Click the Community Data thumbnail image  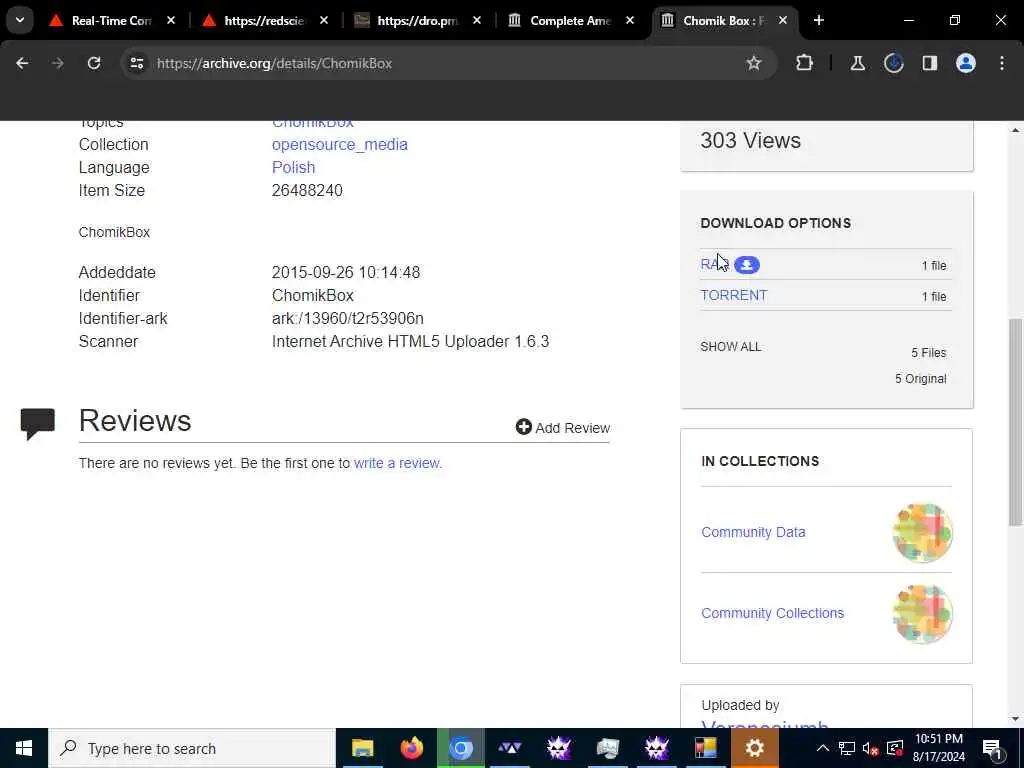click(x=922, y=533)
